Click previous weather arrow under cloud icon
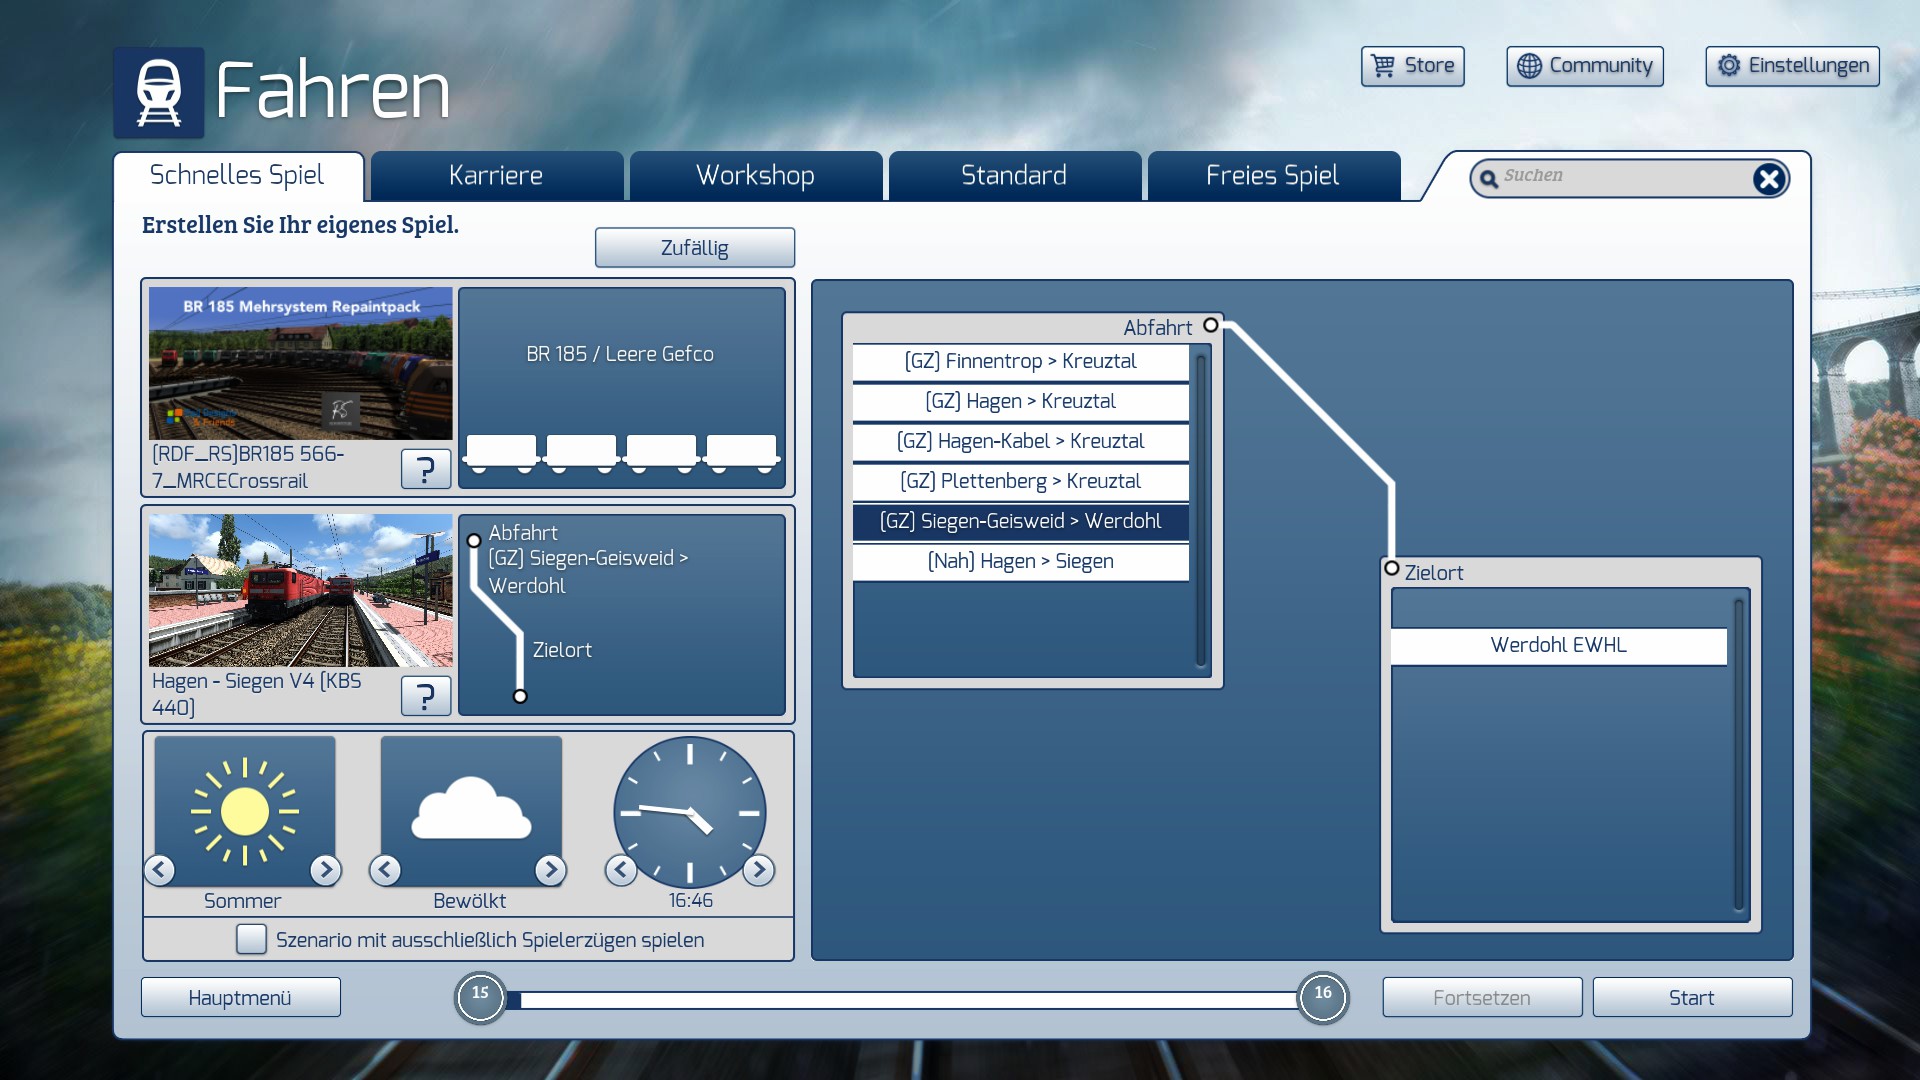1920x1080 pixels. [x=385, y=870]
